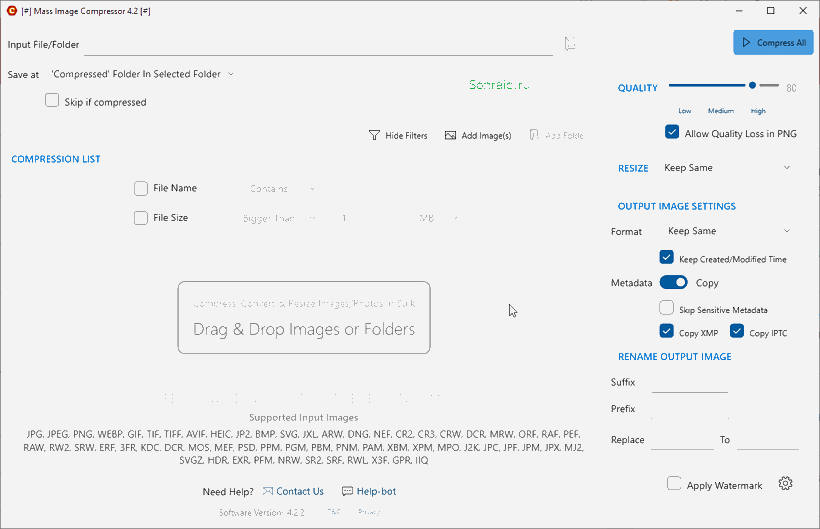Click the replacement To text field

(768, 440)
